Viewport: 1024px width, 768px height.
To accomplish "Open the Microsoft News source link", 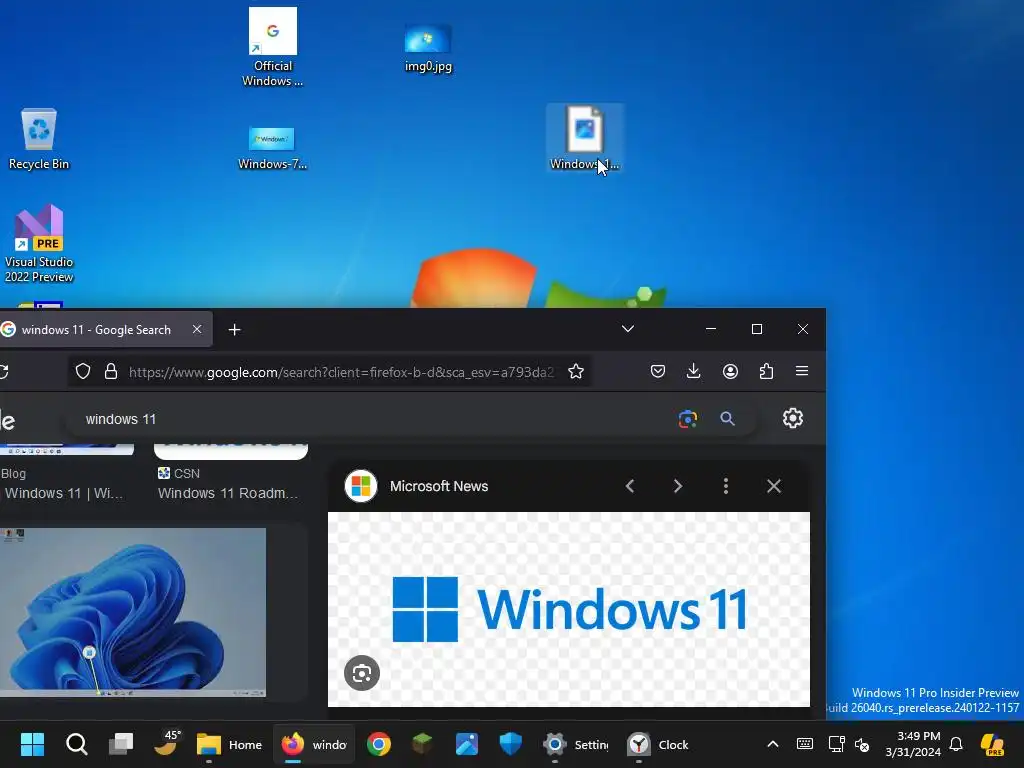I will 439,486.
